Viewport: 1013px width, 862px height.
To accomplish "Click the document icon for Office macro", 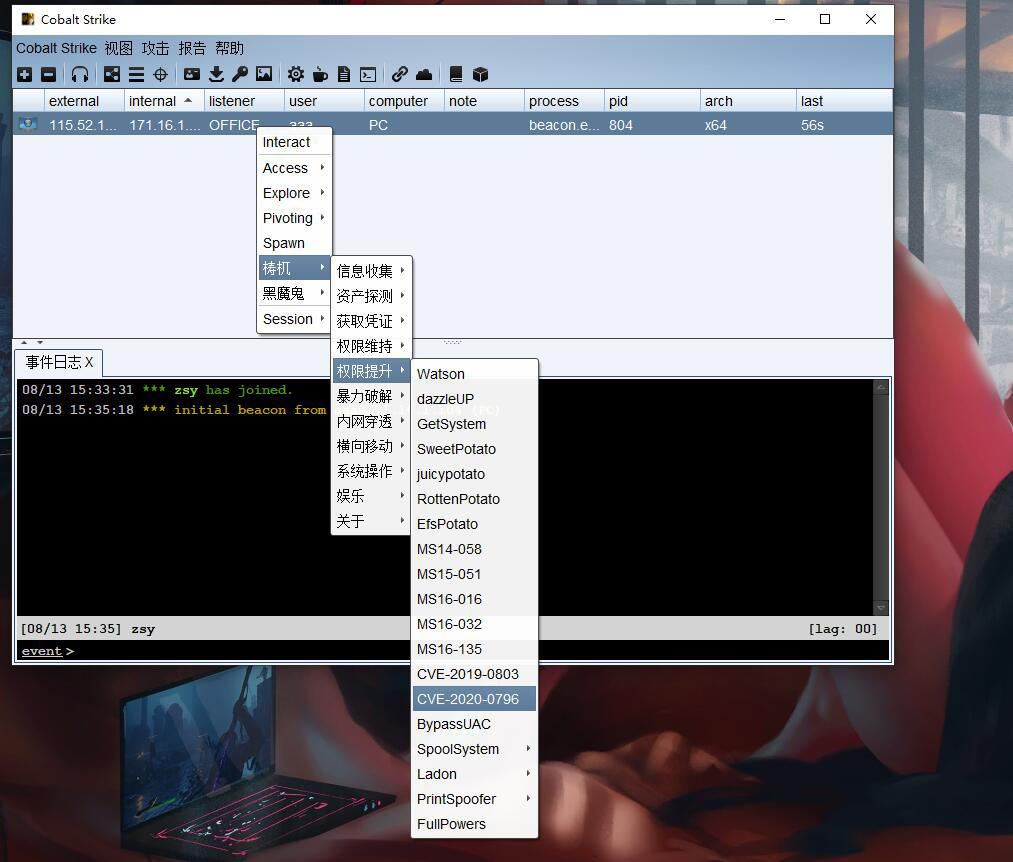I will click(344, 74).
